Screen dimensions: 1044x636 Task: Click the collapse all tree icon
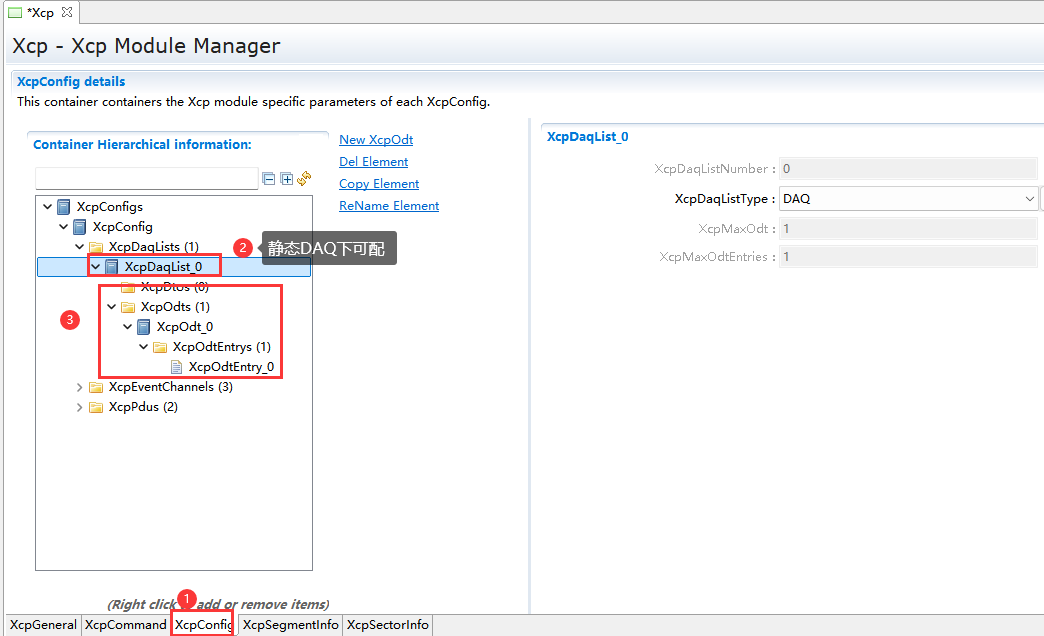pyautogui.click(x=268, y=179)
